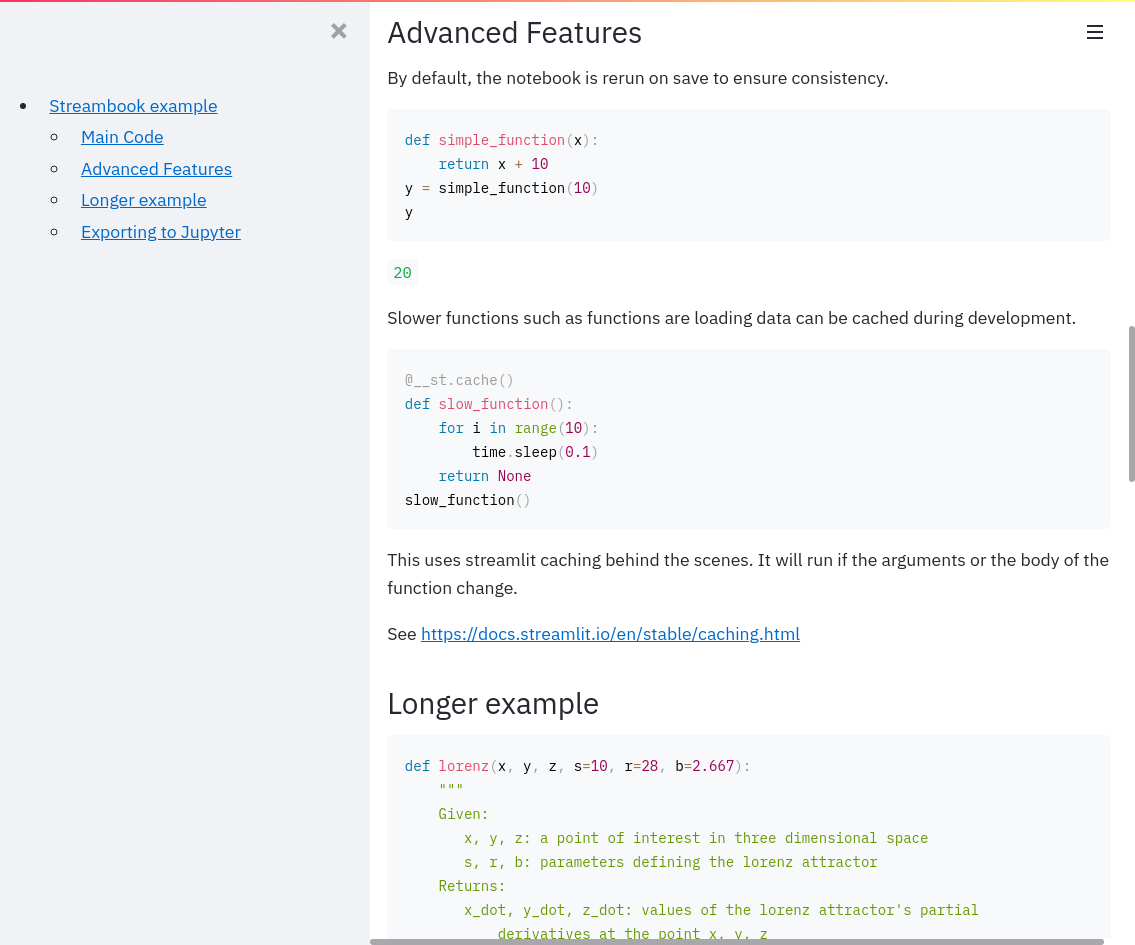
Task: Click the 'Slower functions' paragraph text
Action: pos(731,319)
